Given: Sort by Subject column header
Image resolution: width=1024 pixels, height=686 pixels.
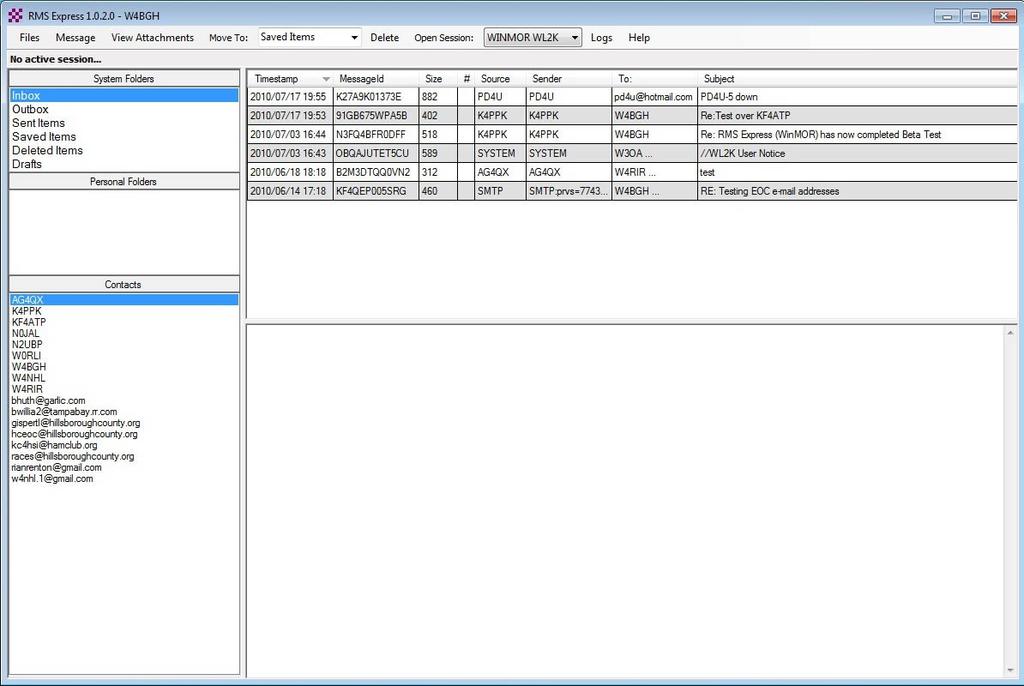Looking at the screenshot, I should coord(857,78).
